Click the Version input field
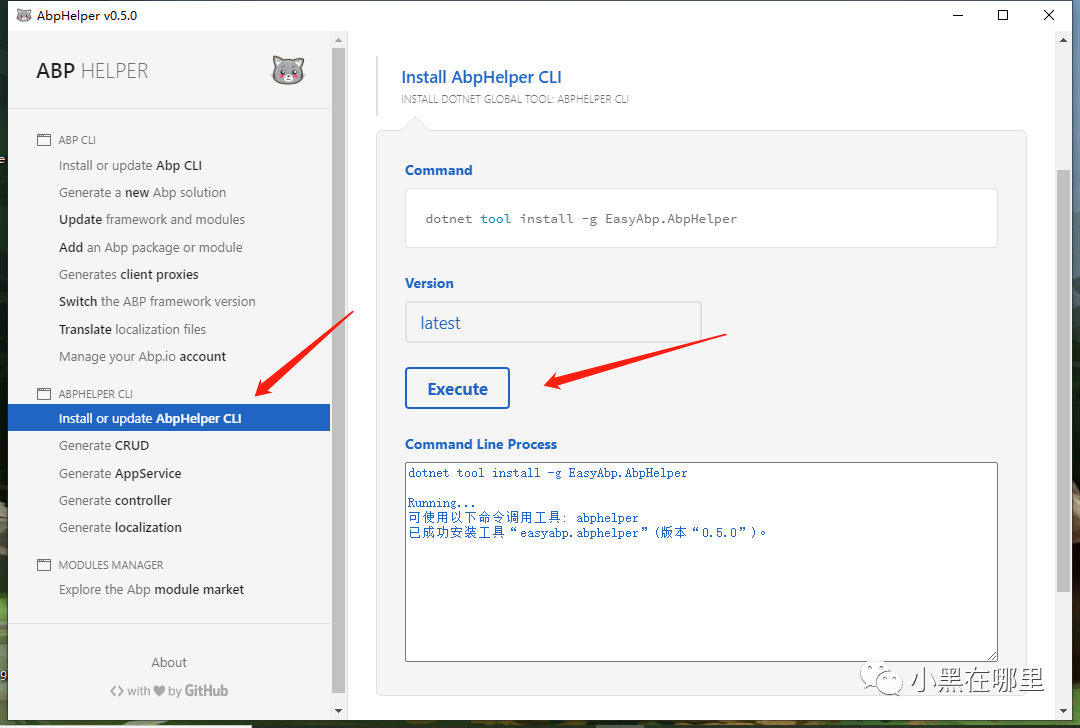 553,322
